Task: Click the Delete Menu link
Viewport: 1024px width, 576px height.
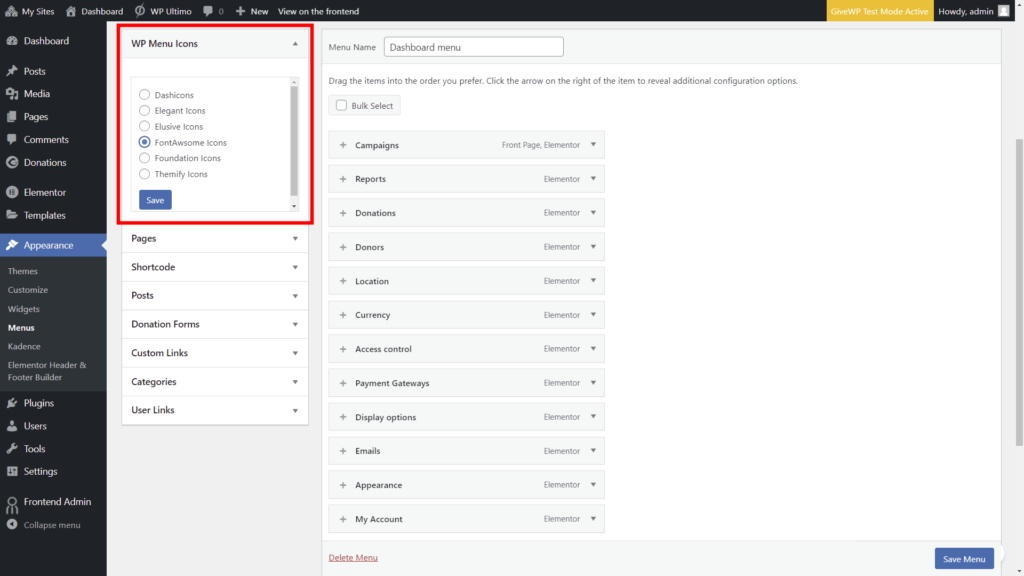Action: tap(353, 556)
